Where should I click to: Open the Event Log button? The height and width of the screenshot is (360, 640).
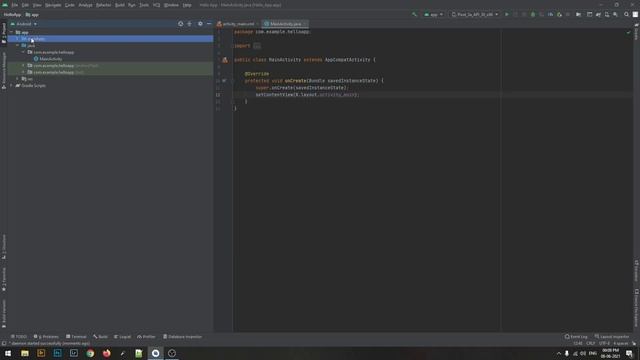pyautogui.click(x=576, y=337)
